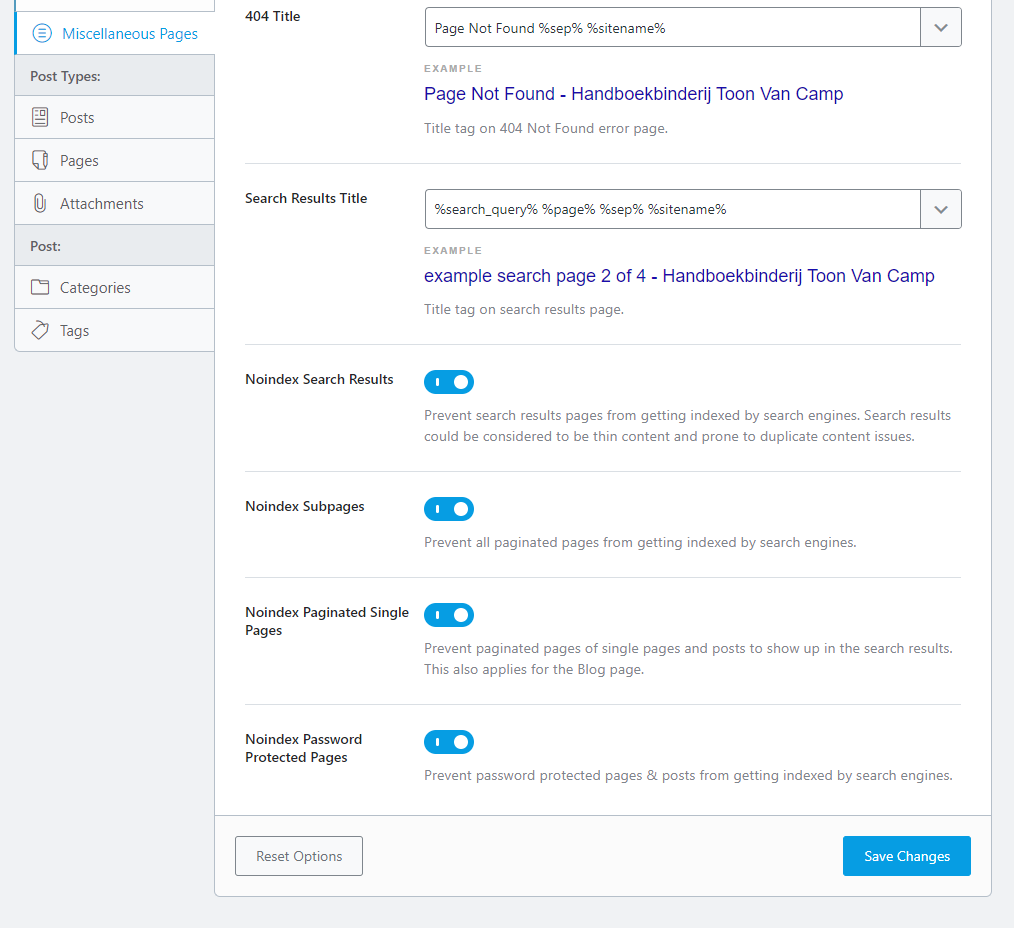Click the Search Results Title label
1014x928 pixels.
tap(306, 199)
